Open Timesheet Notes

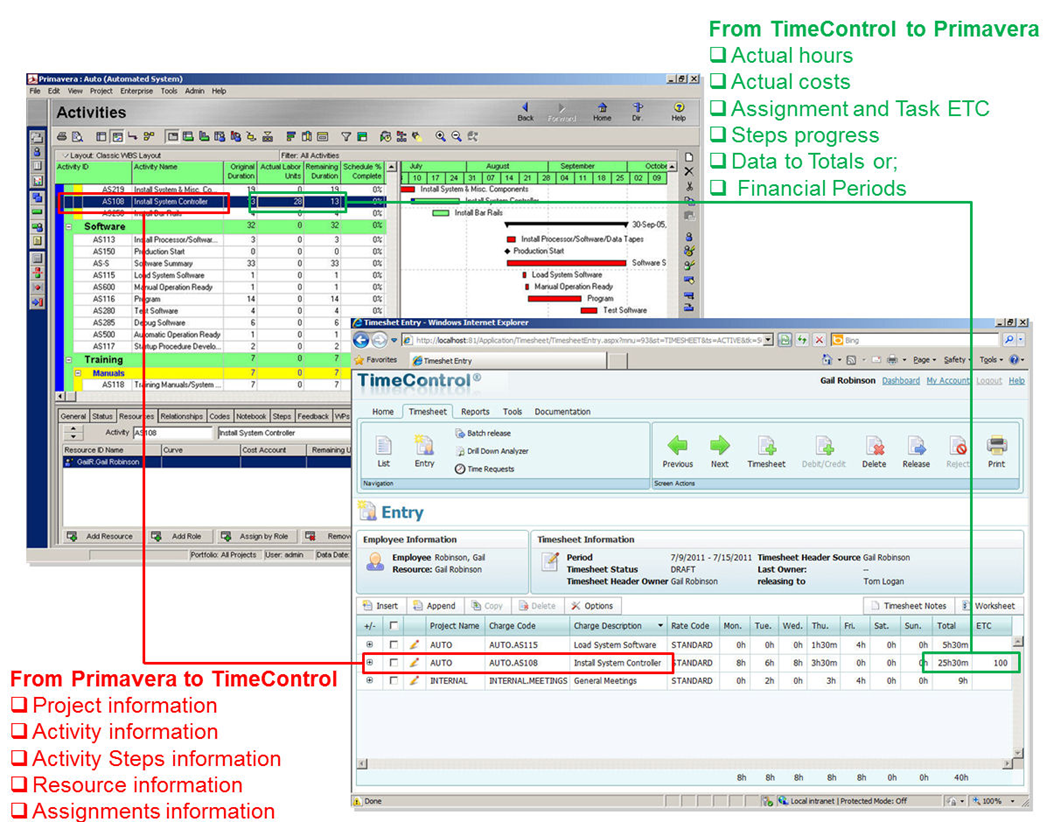pyautogui.click(x=908, y=606)
